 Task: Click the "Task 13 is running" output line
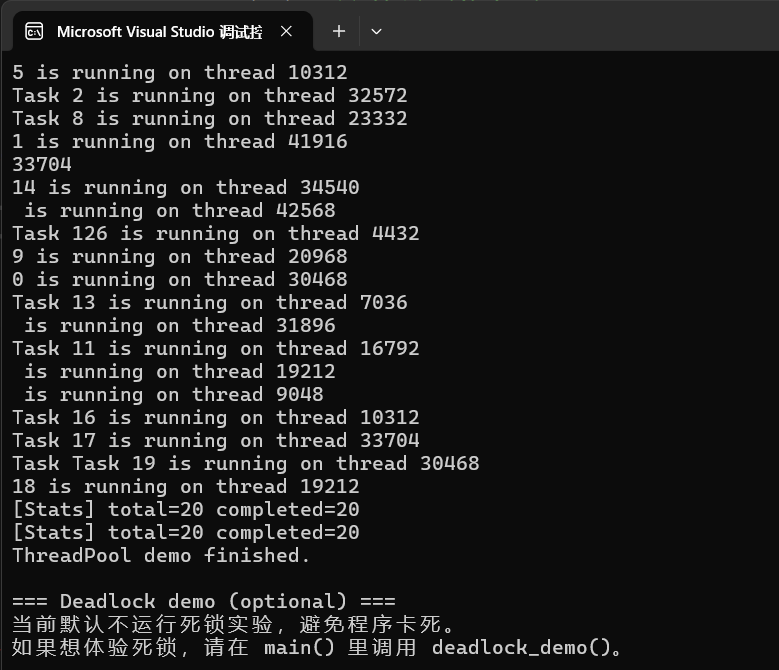coord(209,302)
